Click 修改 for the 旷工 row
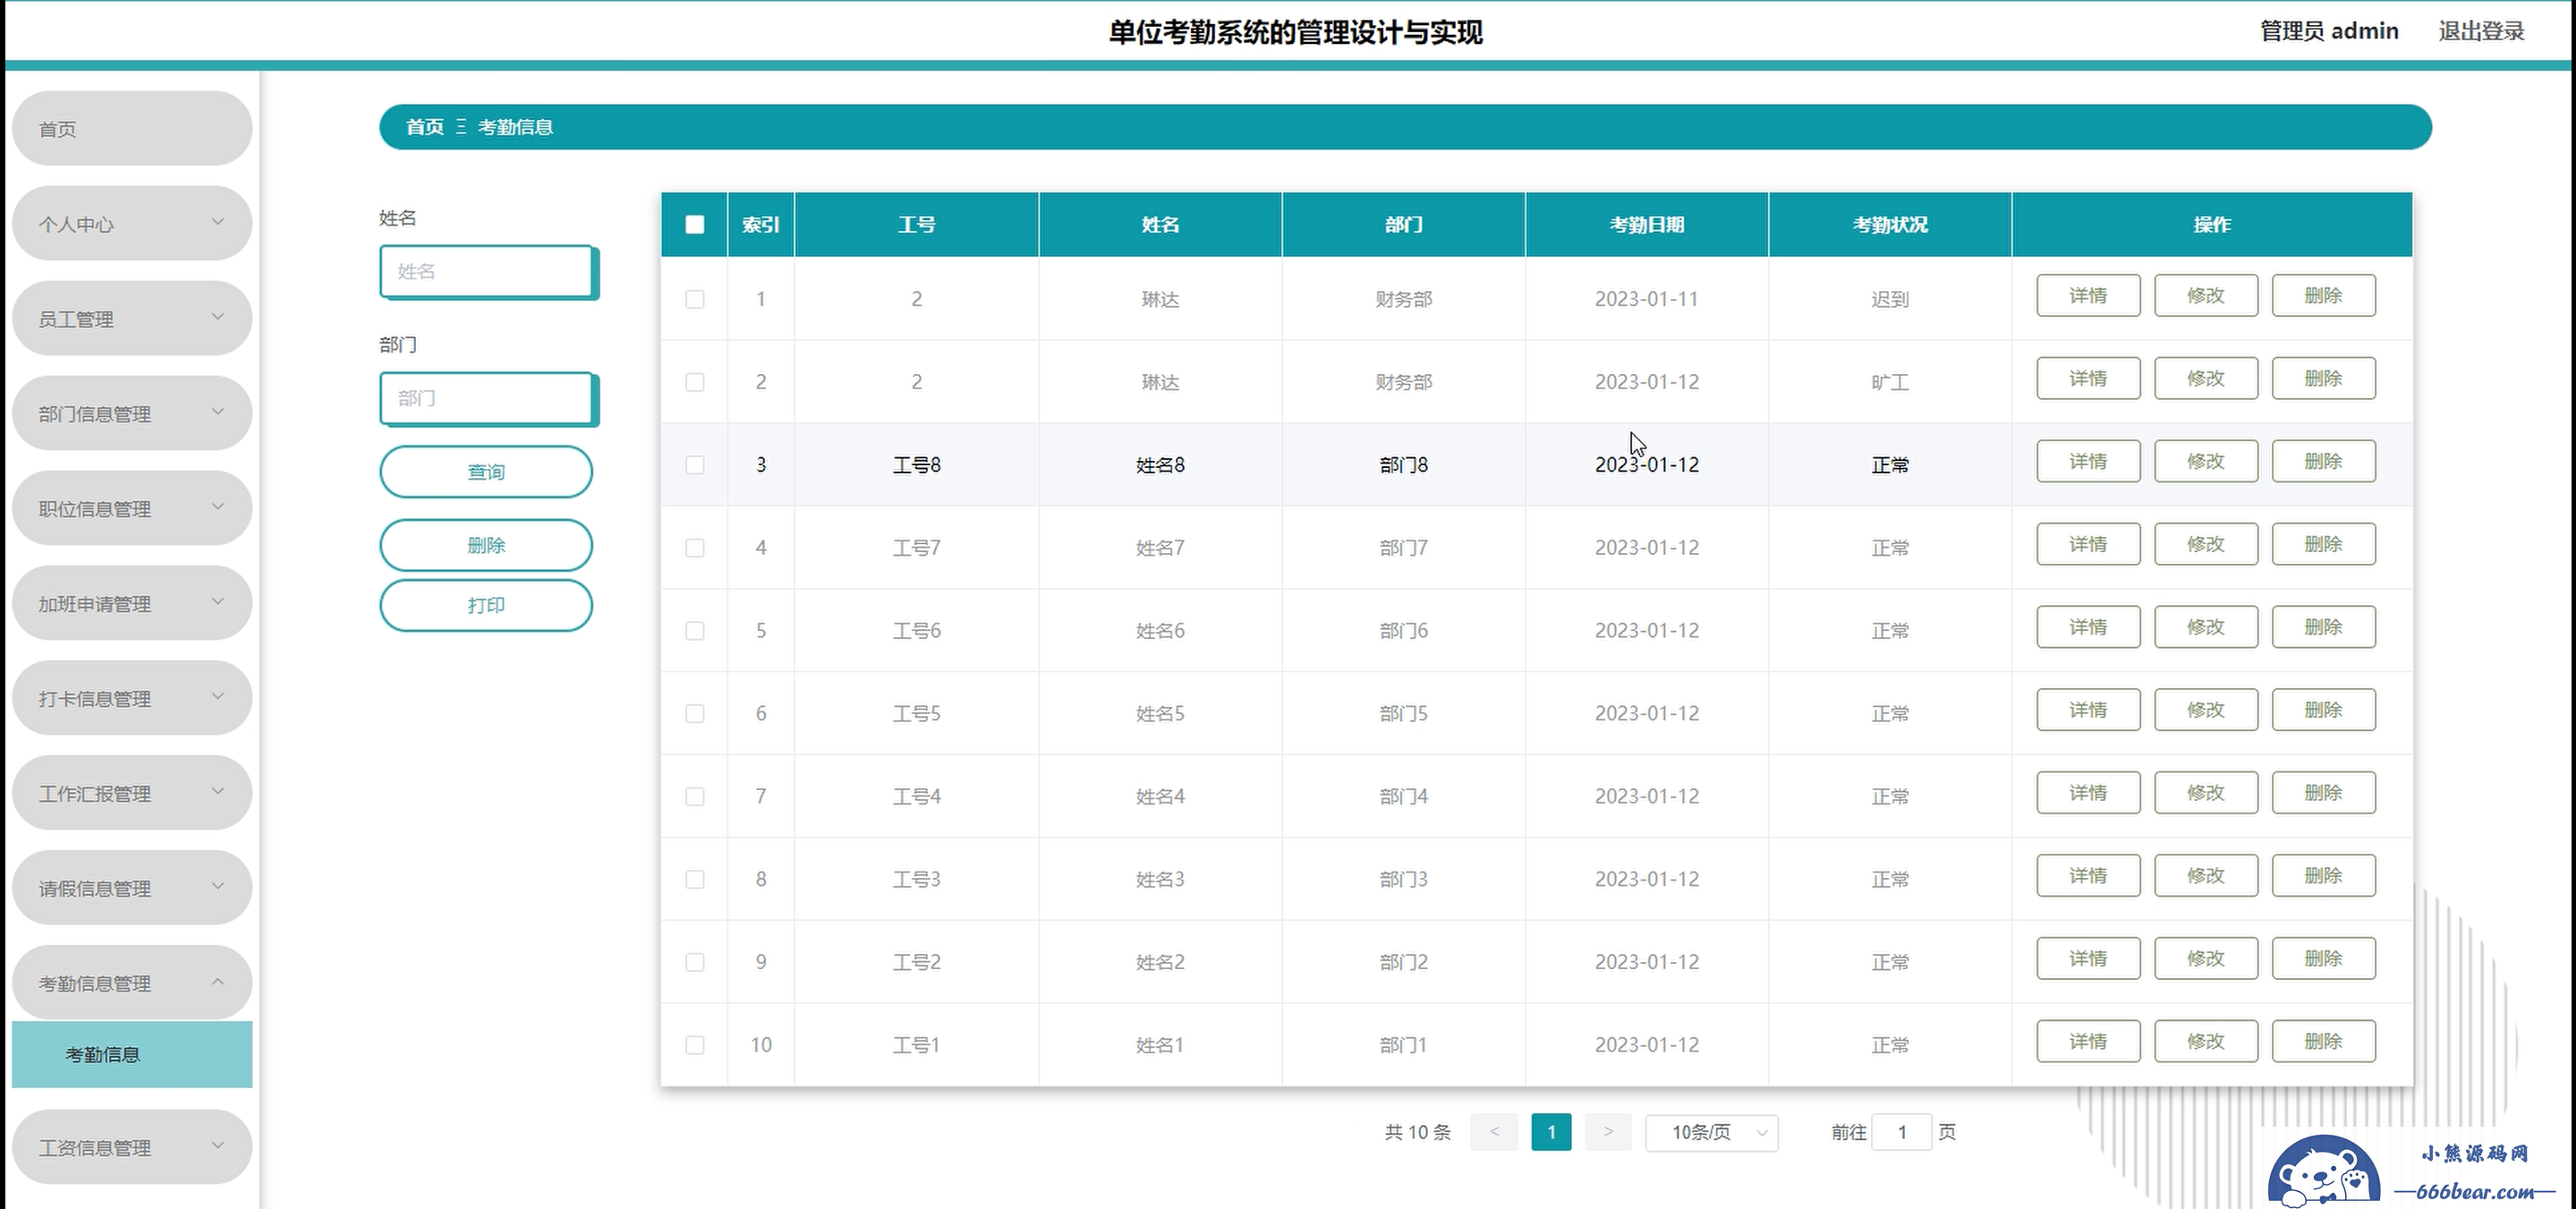 coord(2206,379)
